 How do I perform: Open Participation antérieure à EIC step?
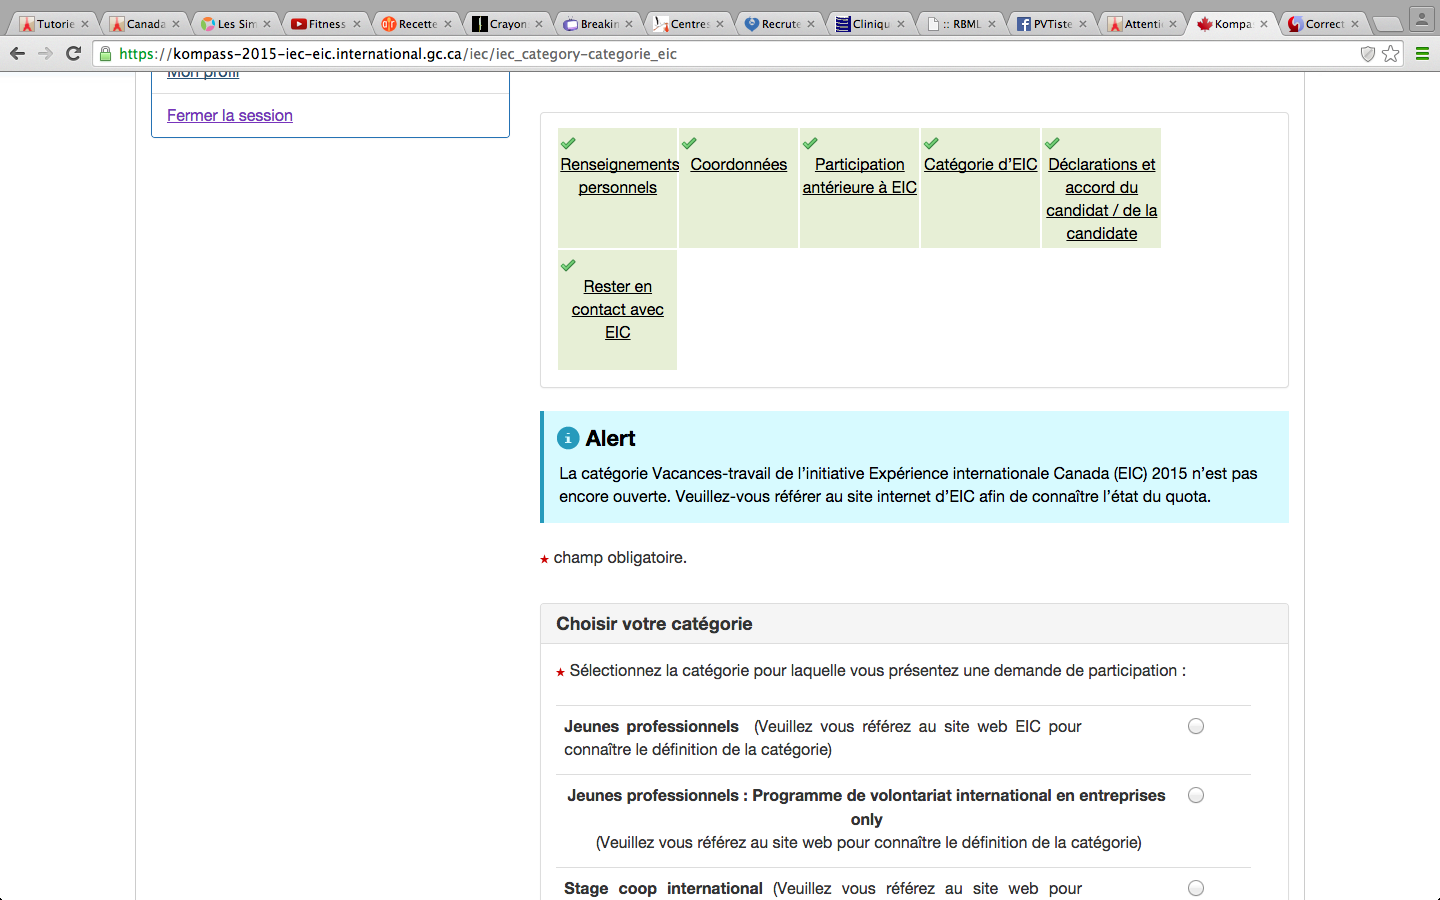tap(859, 176)
